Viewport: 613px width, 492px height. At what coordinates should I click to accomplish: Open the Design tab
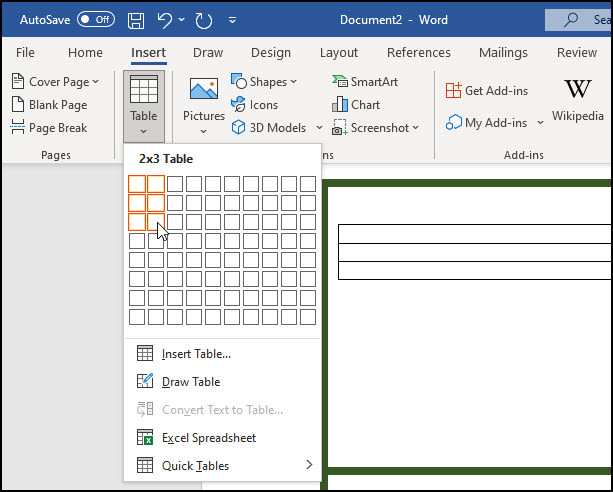click(x=271, y=52)
